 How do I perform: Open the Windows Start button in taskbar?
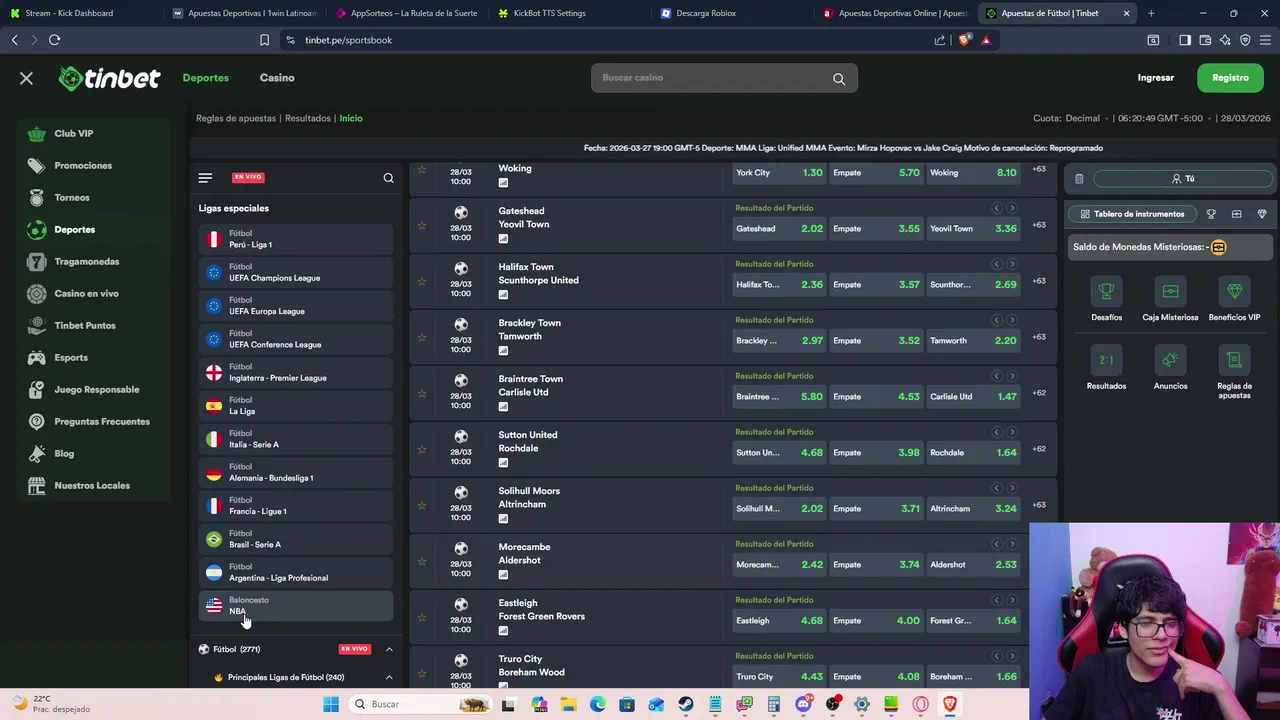coord(331,704)
